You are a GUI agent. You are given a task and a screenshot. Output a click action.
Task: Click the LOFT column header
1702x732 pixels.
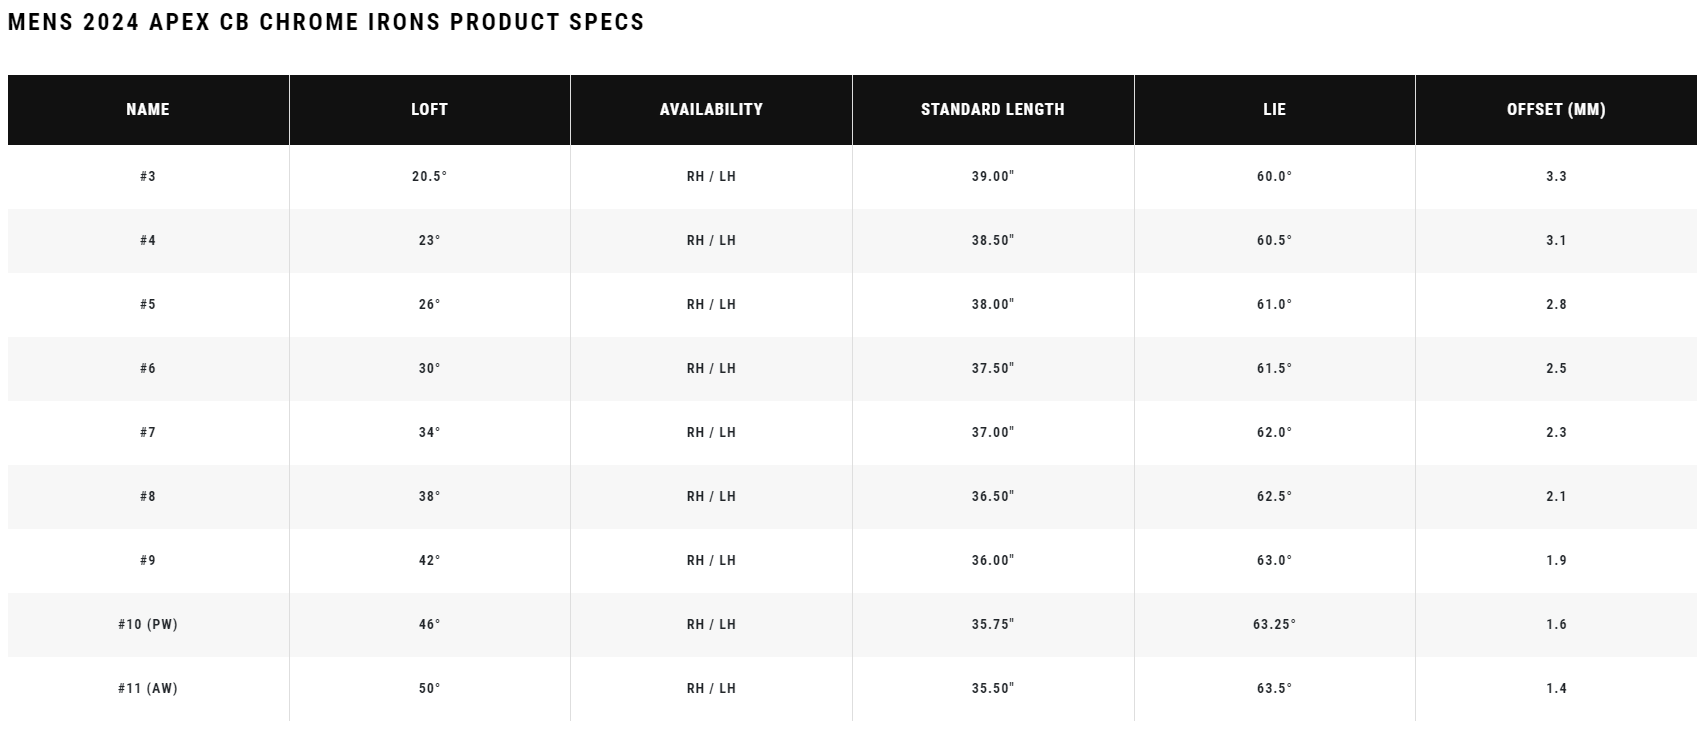pyautogui.click(x=429, y=110)
